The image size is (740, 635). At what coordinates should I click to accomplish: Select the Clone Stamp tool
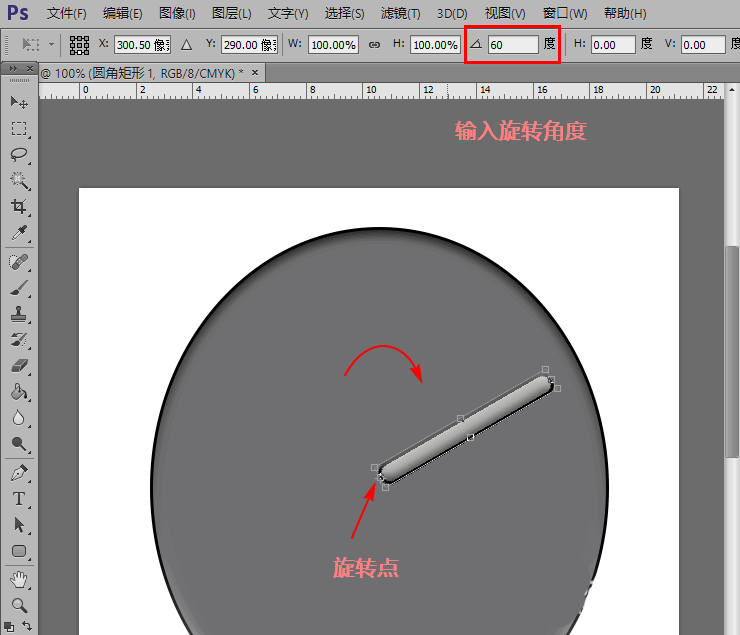(x=19, y=314)
